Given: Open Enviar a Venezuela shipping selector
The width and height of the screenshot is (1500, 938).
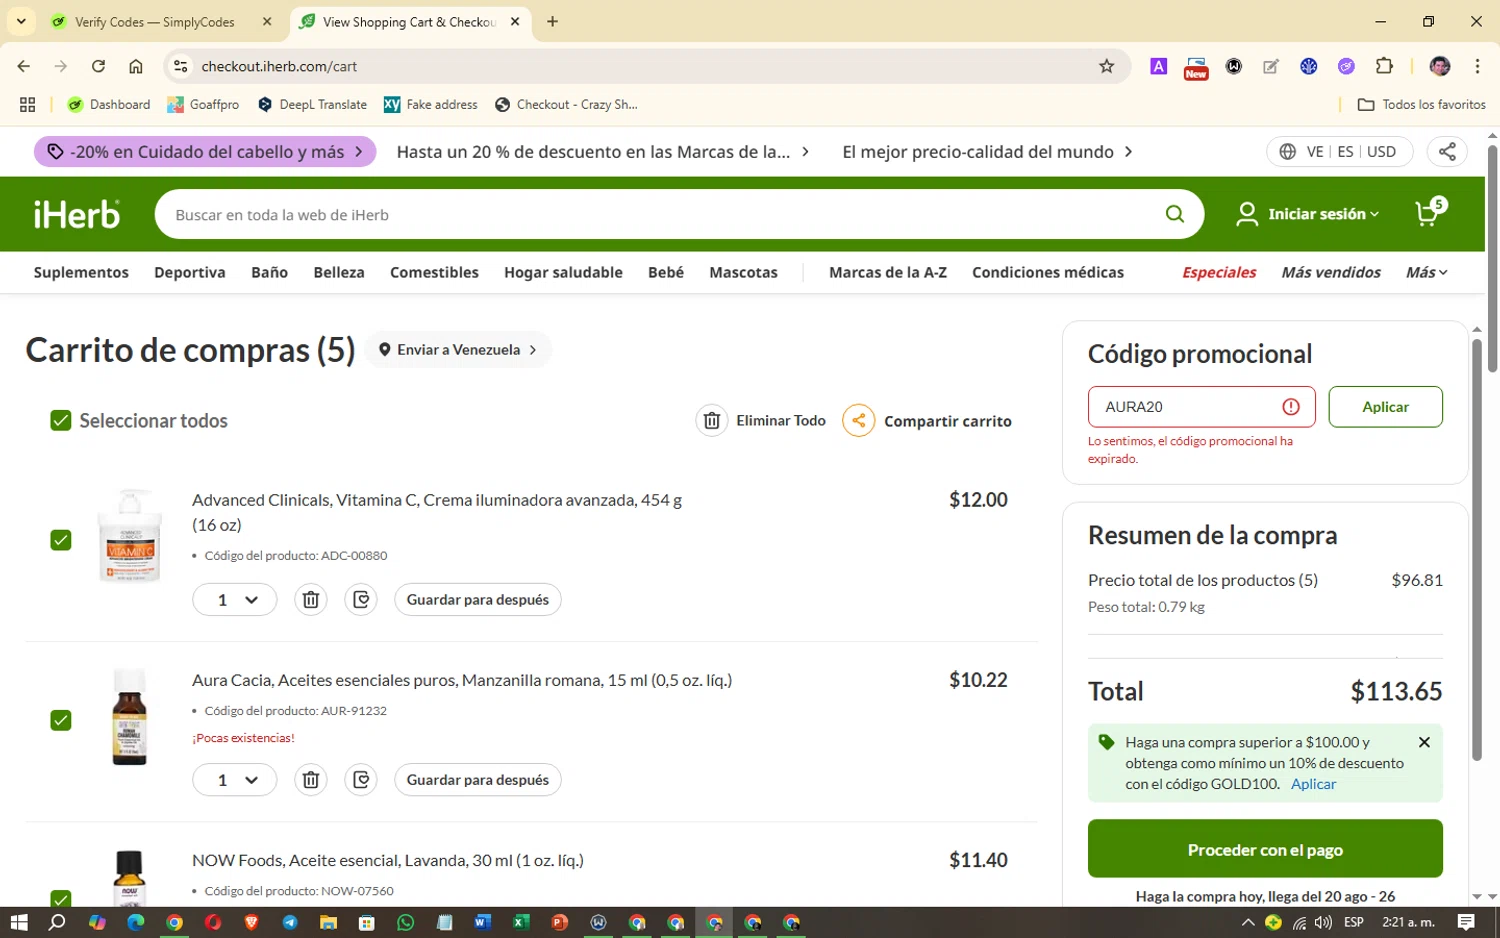Looking at the screenshot, I should coord(458,350).
